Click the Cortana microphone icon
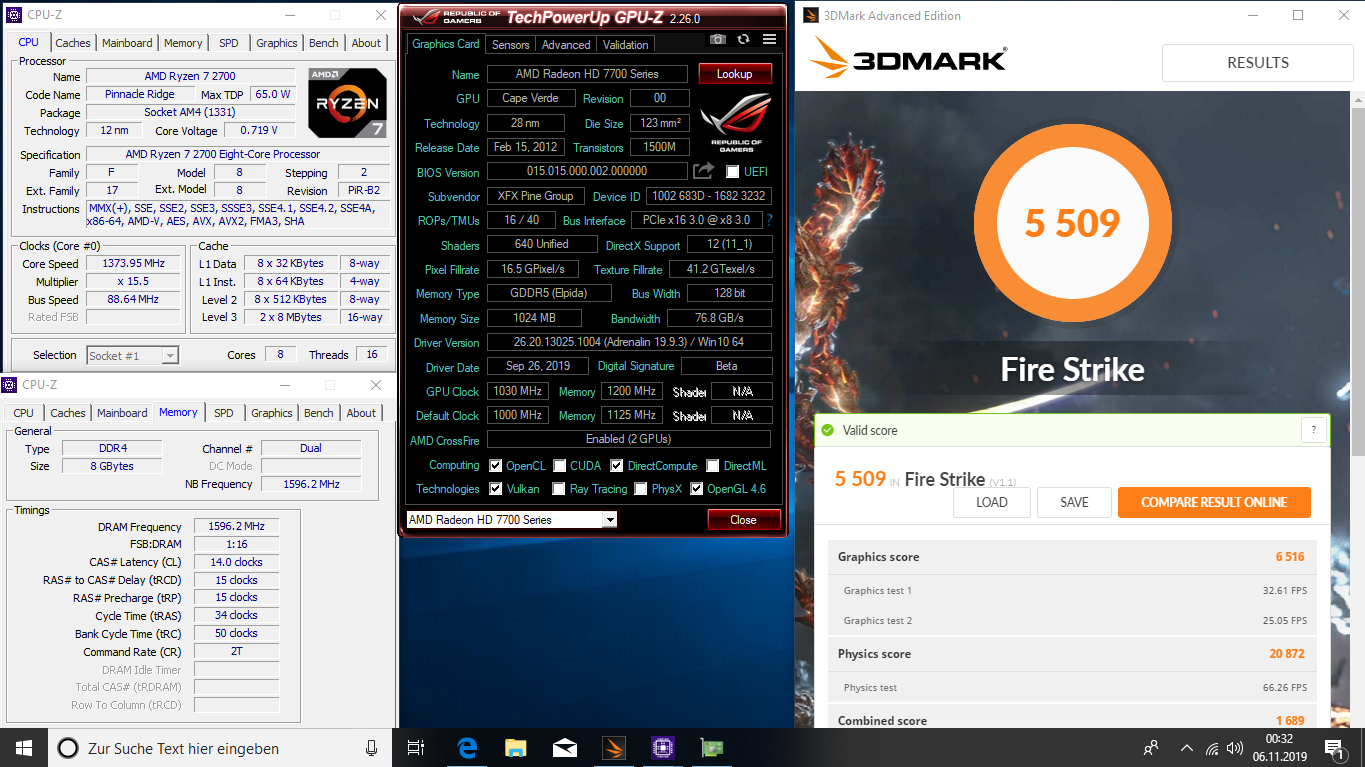Viewport: 1365px width, 767px height. pos(372,747)
